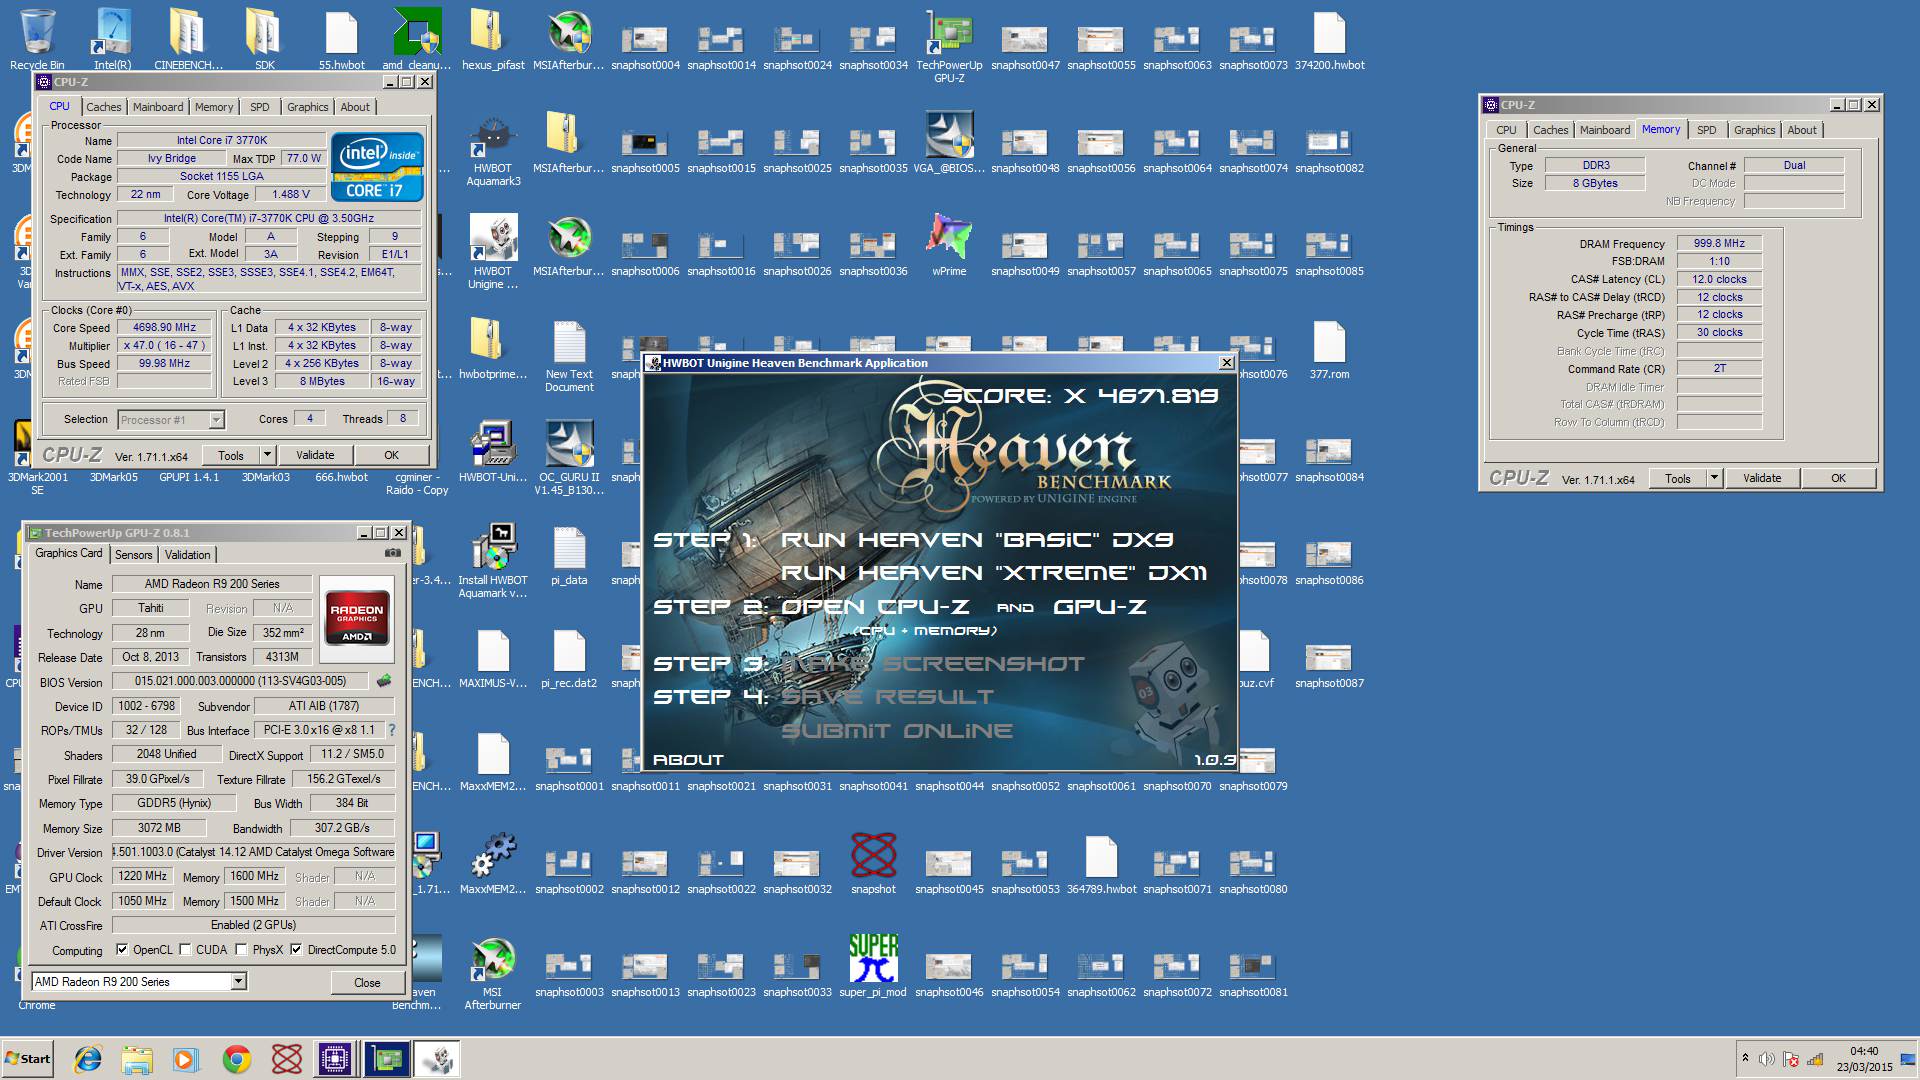Click GPU-Z screenshot camera icon
This screenshot has width=1920, height=1080.
[393, 553]
